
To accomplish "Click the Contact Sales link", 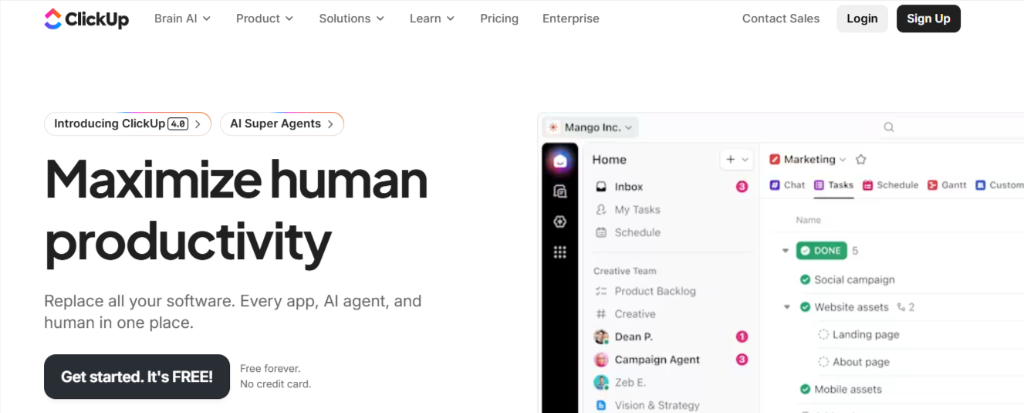I will [x=780, y=19].
